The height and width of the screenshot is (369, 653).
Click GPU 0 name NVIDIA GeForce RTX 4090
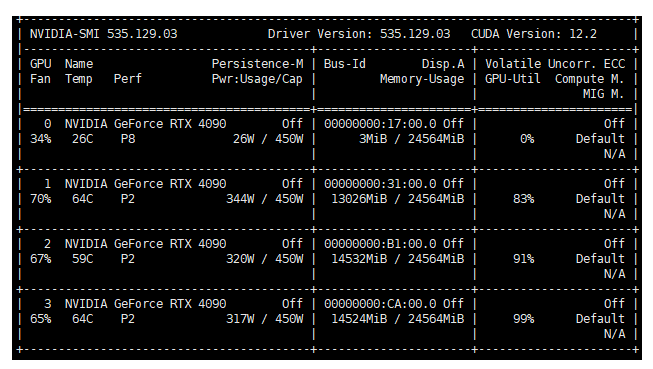click(x=145, y=124)
